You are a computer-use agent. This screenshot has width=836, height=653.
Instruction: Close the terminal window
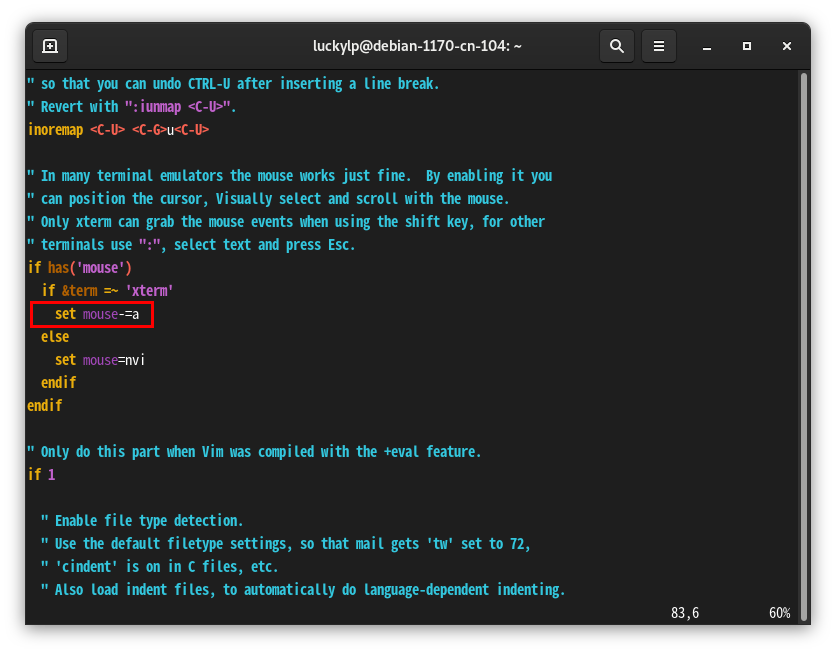pos(787,46)
